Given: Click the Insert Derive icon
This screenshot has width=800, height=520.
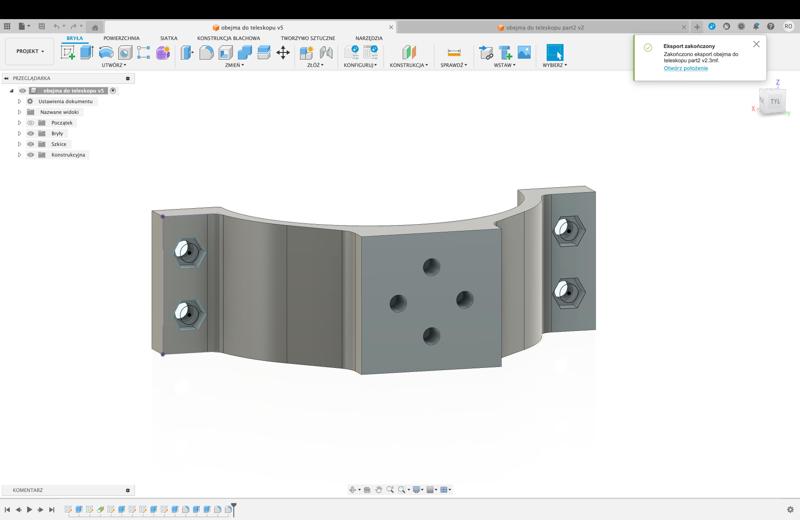Looking at the screenshot, I should pos(486,52).
